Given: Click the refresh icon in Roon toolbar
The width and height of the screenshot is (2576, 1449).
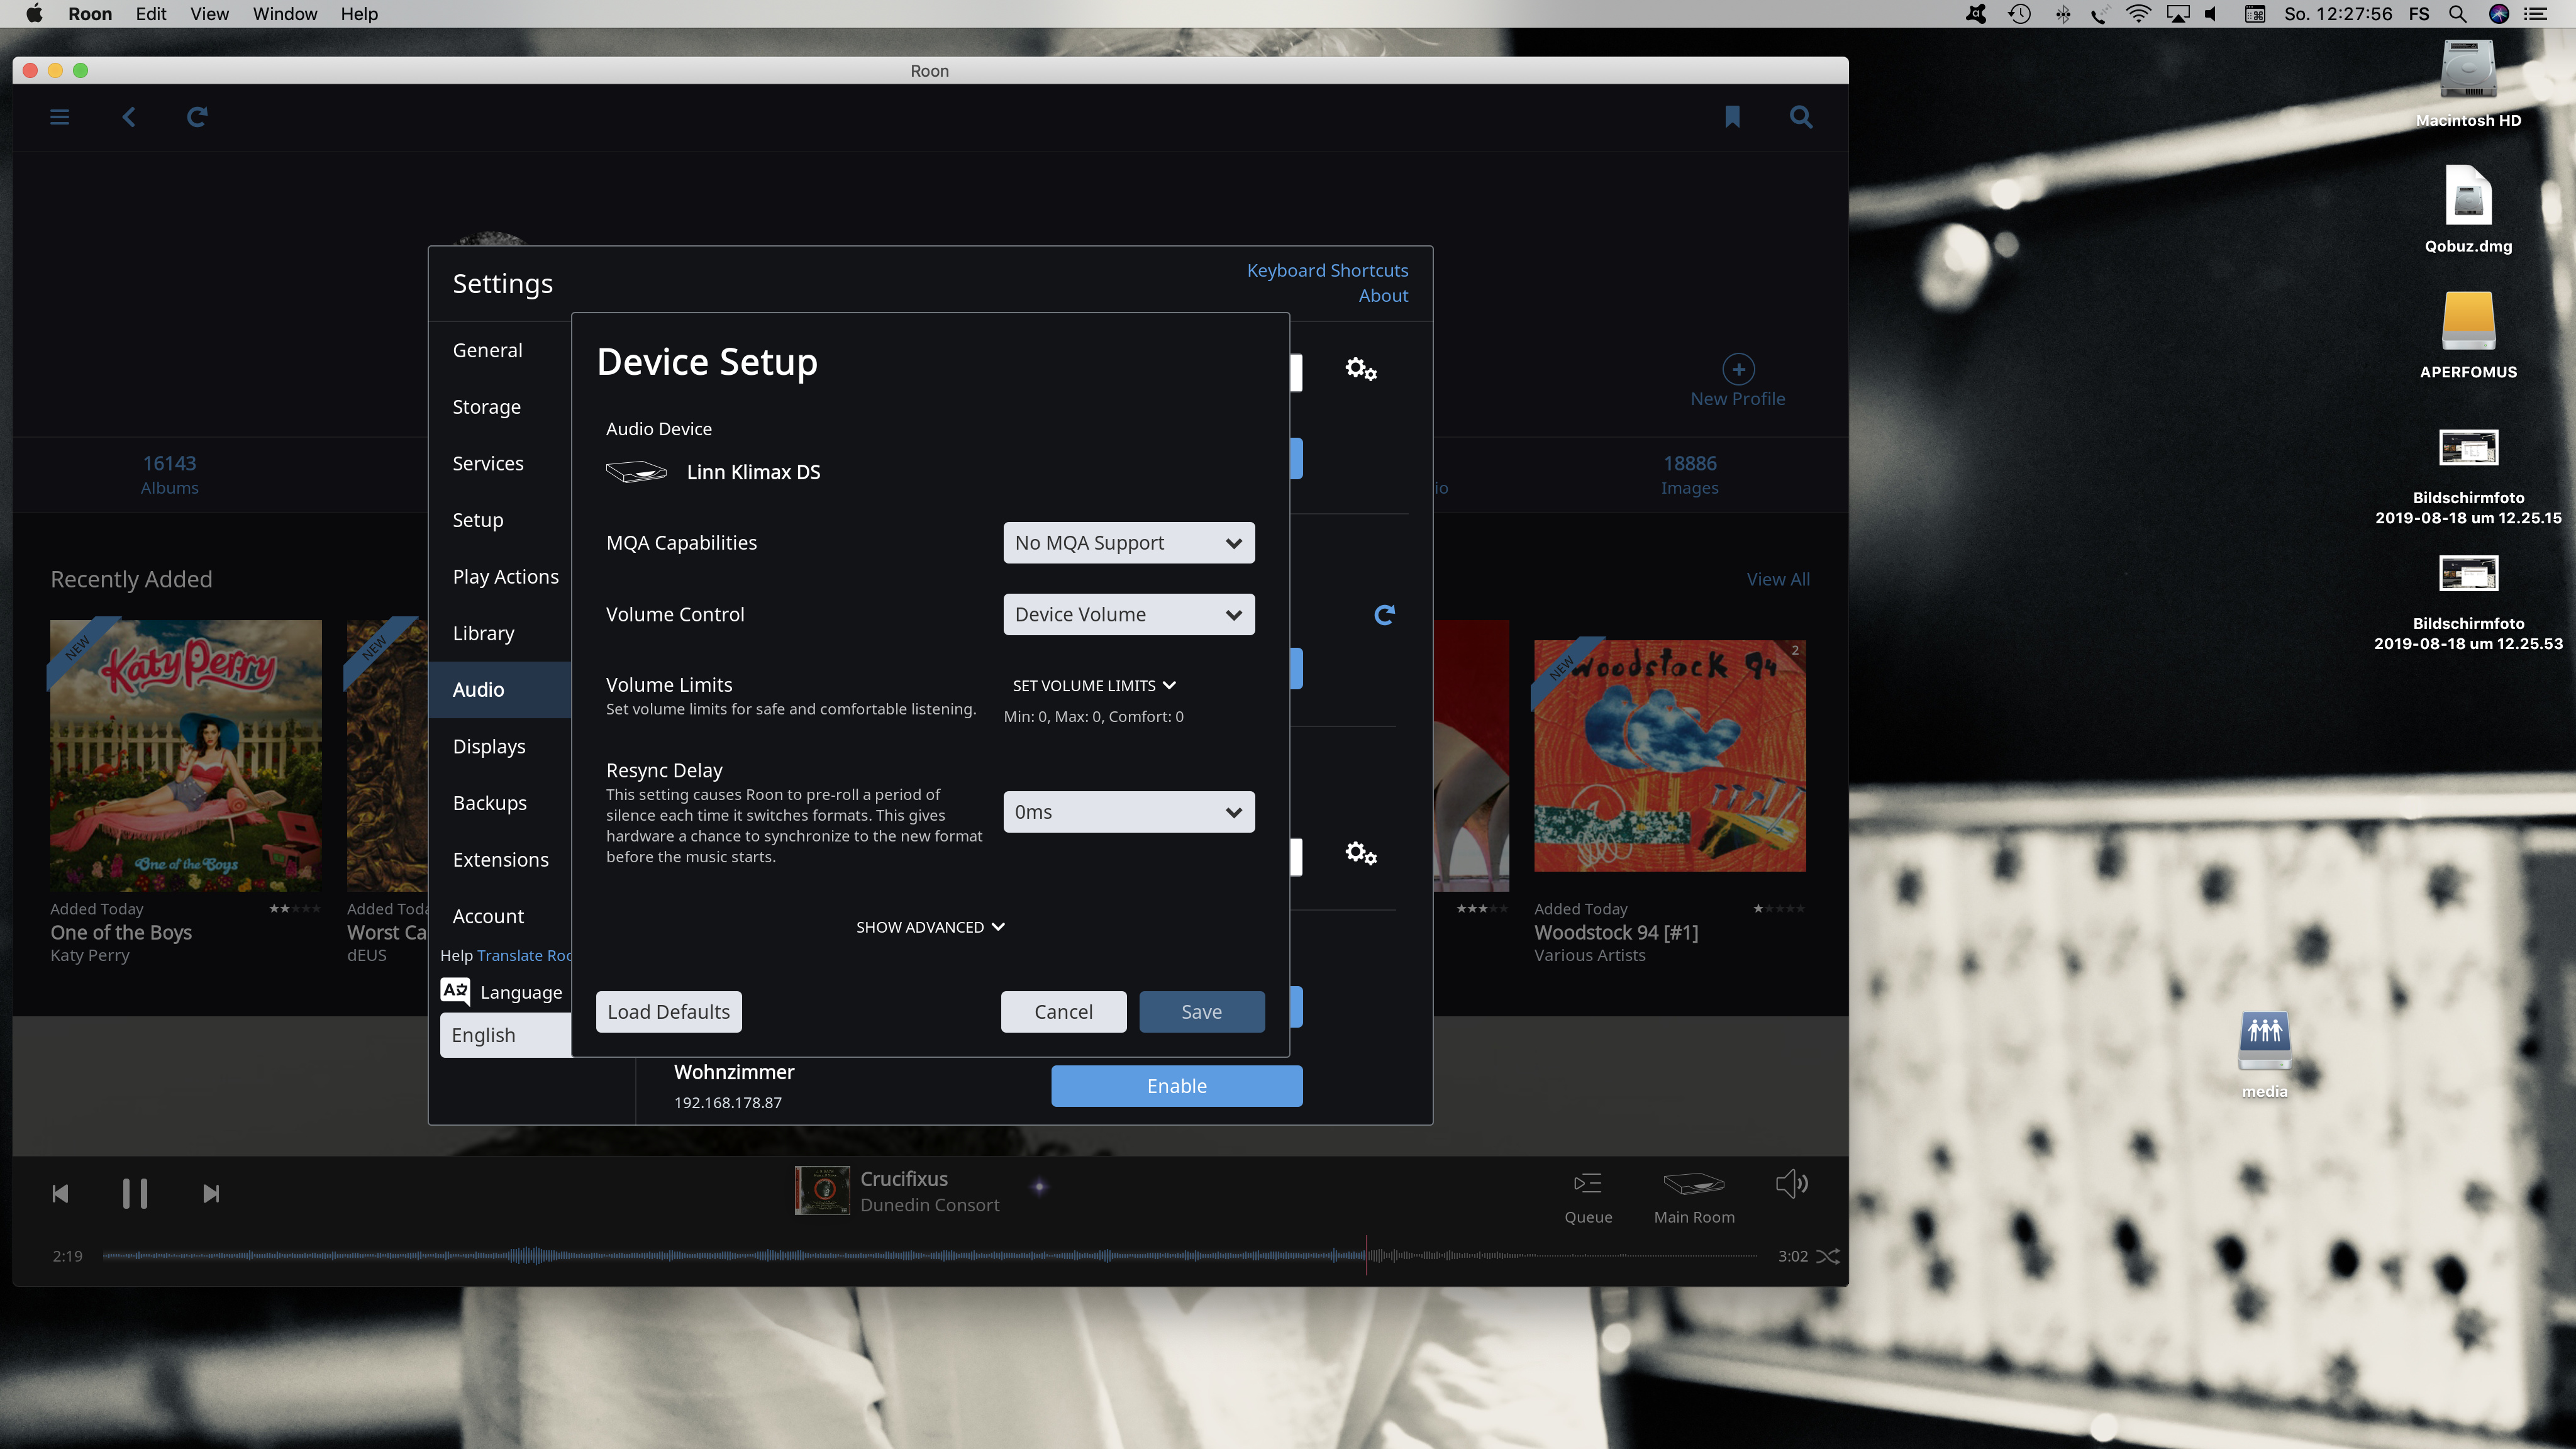Looking at the screenshot, I should point(197,117).
